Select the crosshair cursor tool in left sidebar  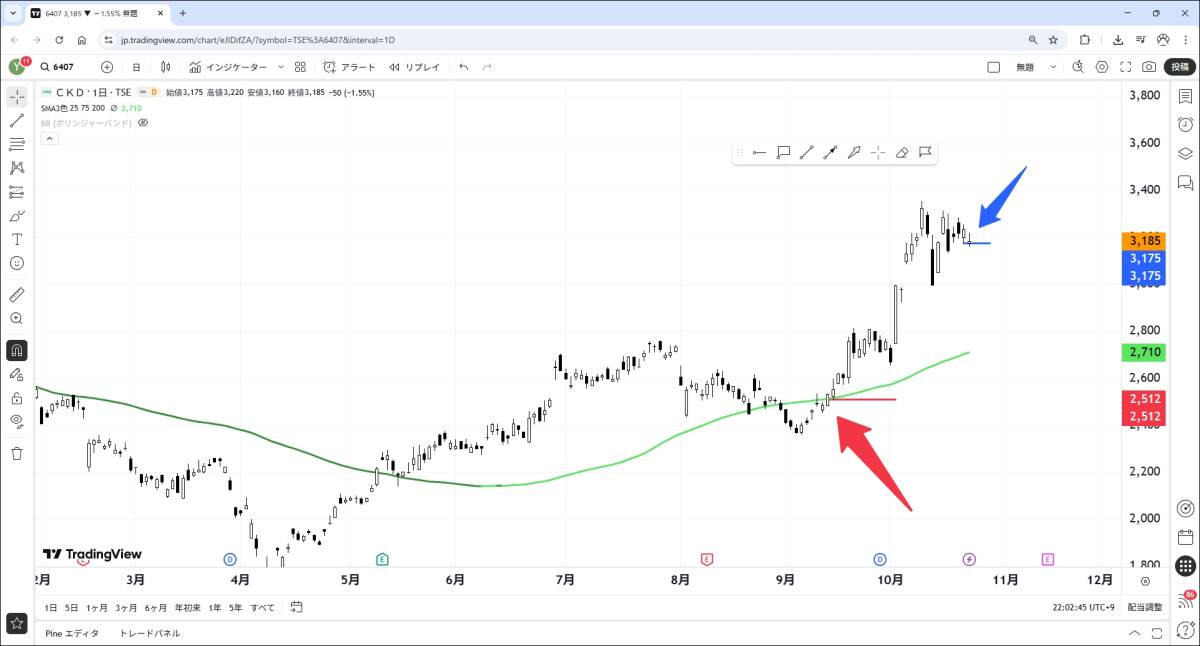(x=17, y=97)
